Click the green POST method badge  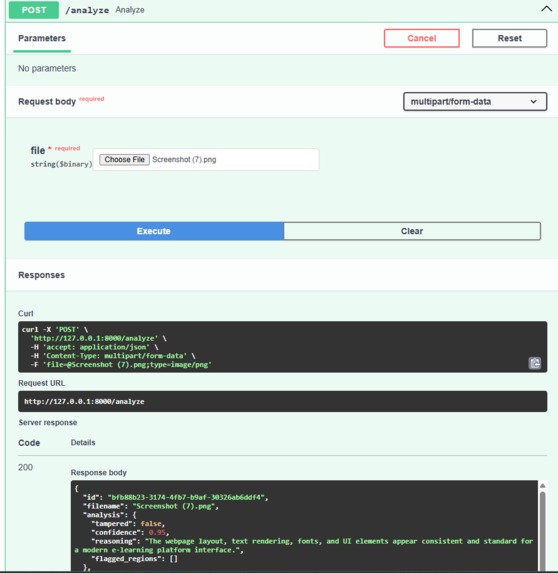point(34,10)
